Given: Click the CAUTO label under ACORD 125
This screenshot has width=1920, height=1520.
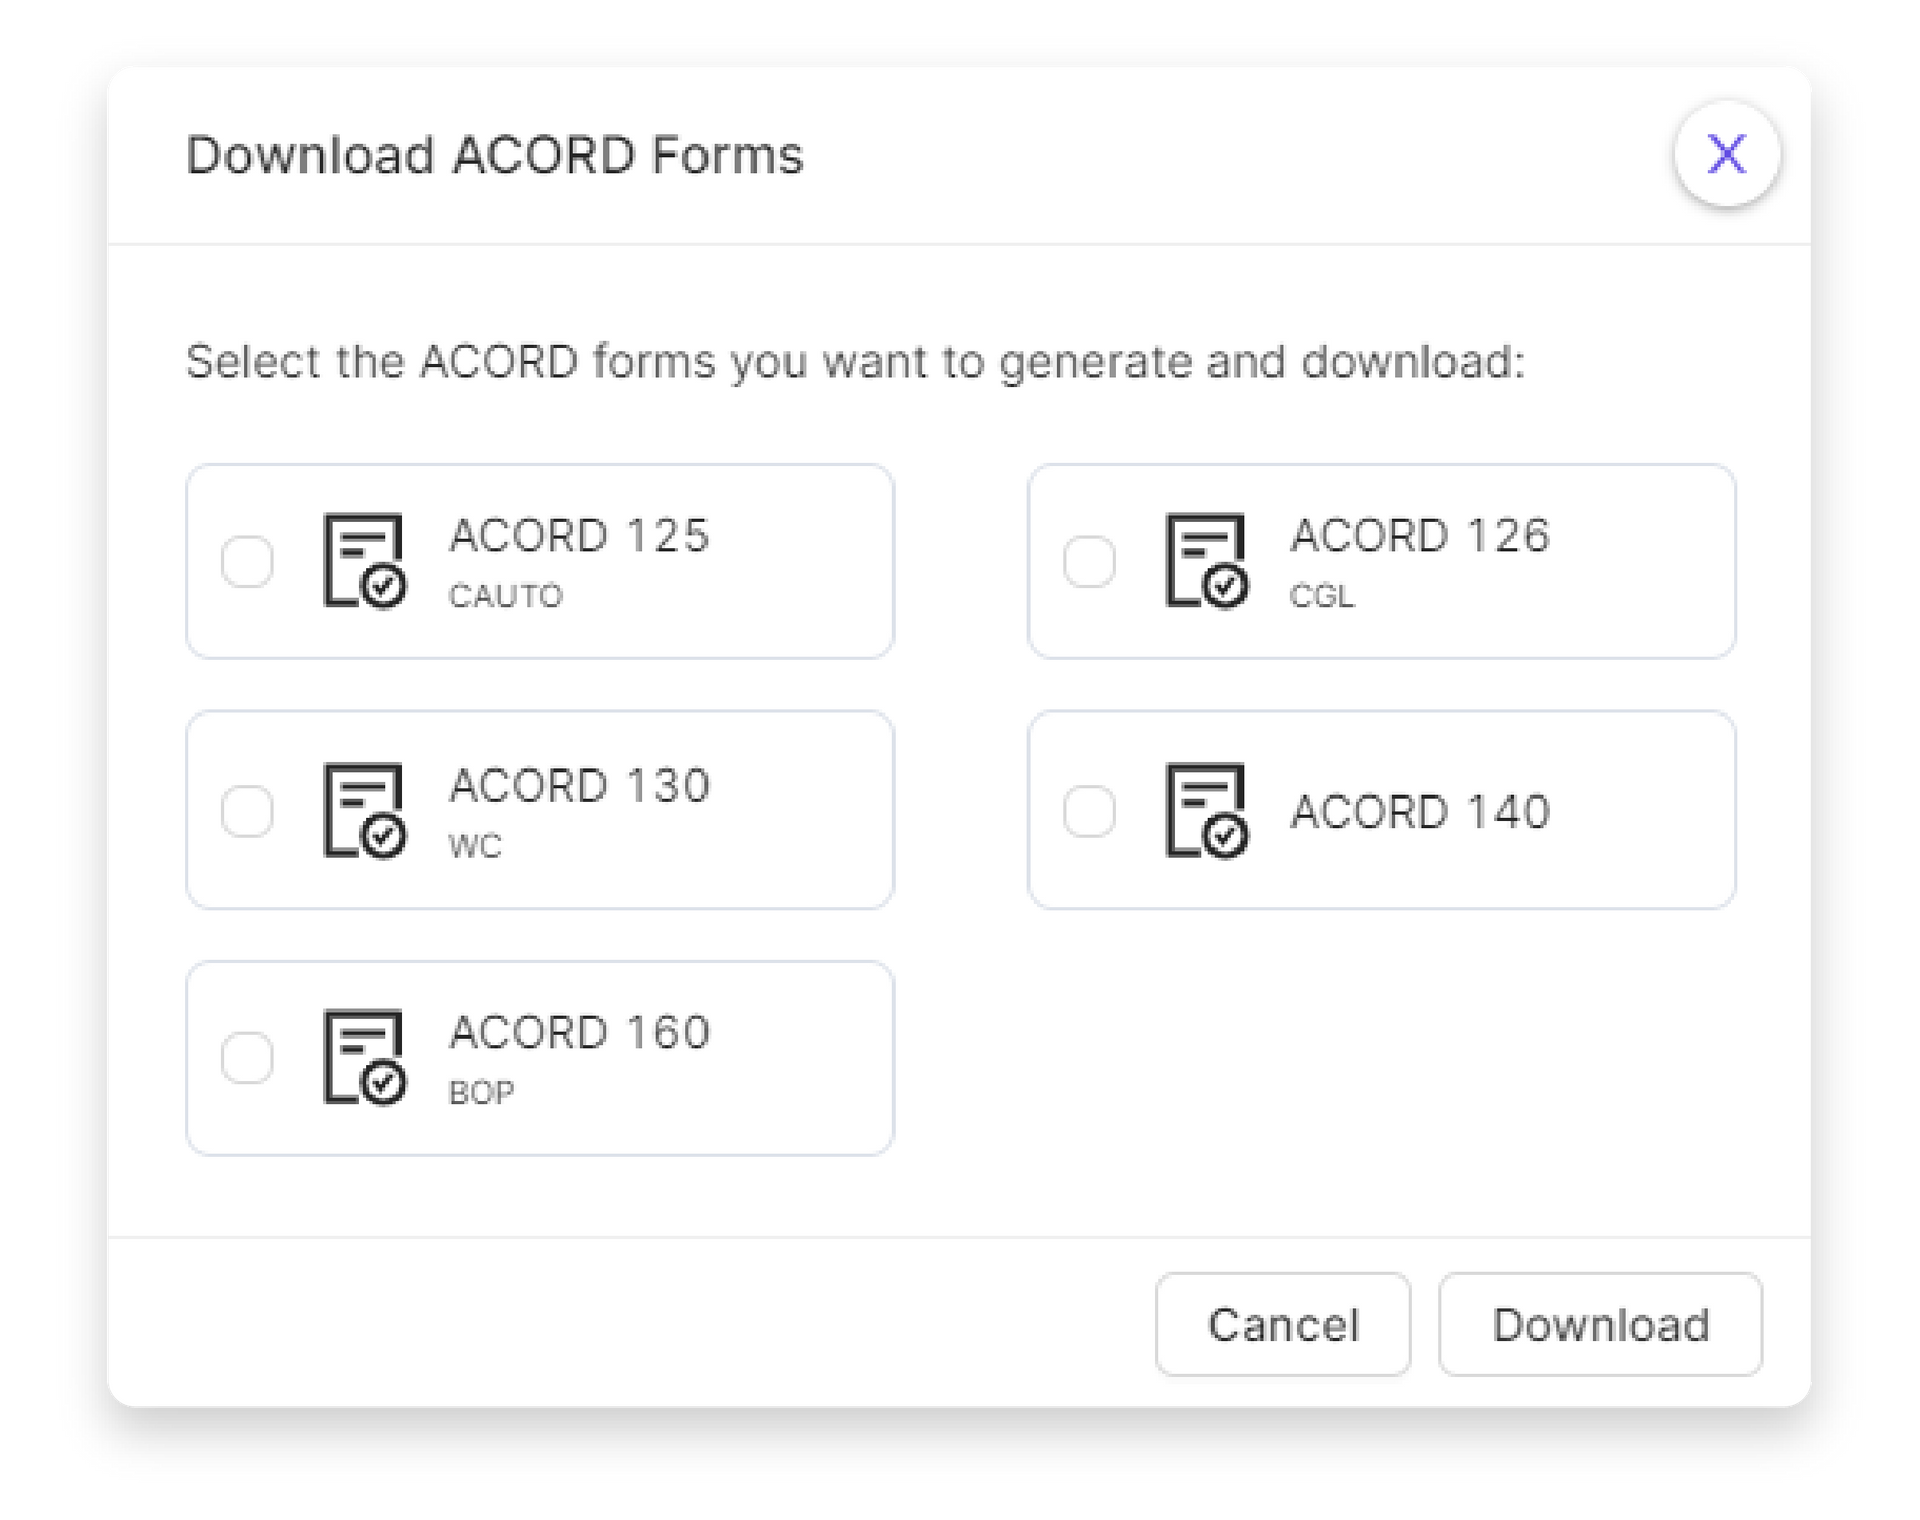Looking at the screenshot, I should tap(506, 596).
